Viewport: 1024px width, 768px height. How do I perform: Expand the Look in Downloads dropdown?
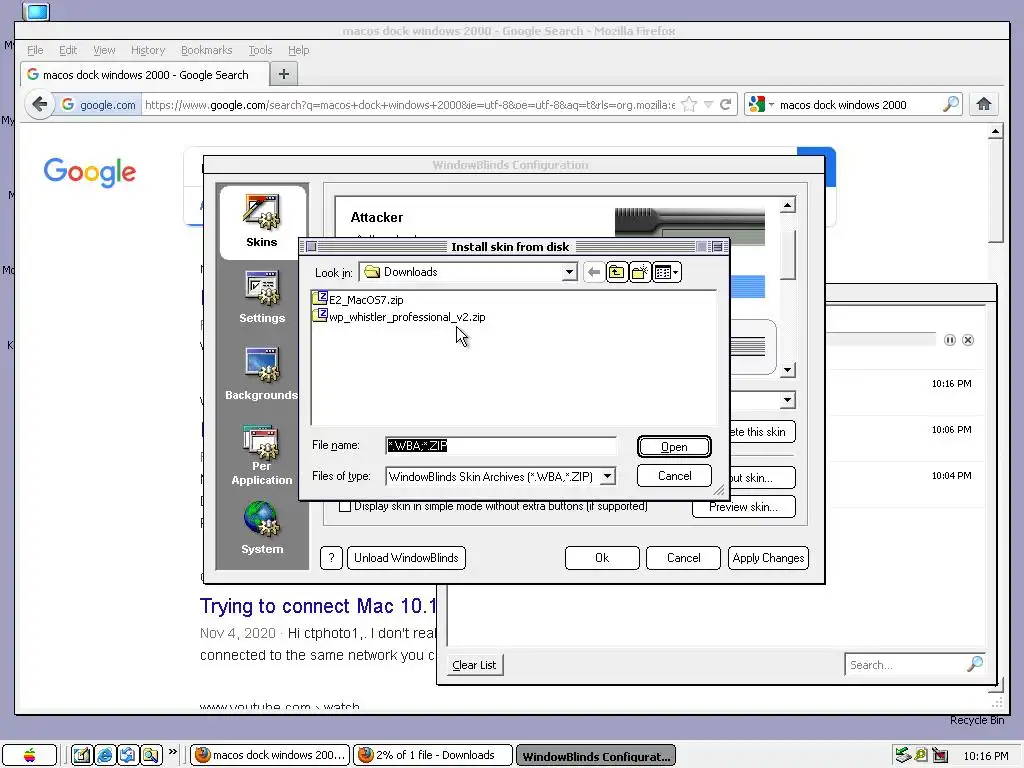point(569,272)
